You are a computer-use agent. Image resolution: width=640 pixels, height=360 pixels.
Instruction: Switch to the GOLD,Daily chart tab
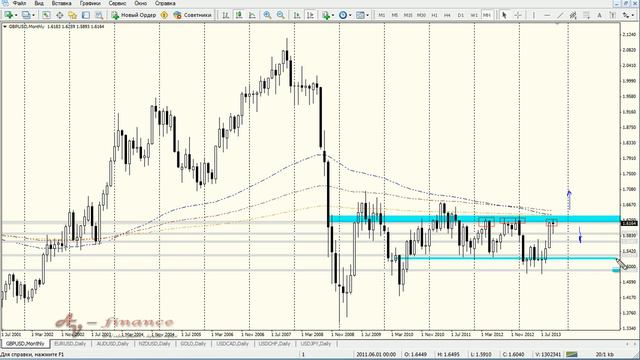[x=193, y=344]
